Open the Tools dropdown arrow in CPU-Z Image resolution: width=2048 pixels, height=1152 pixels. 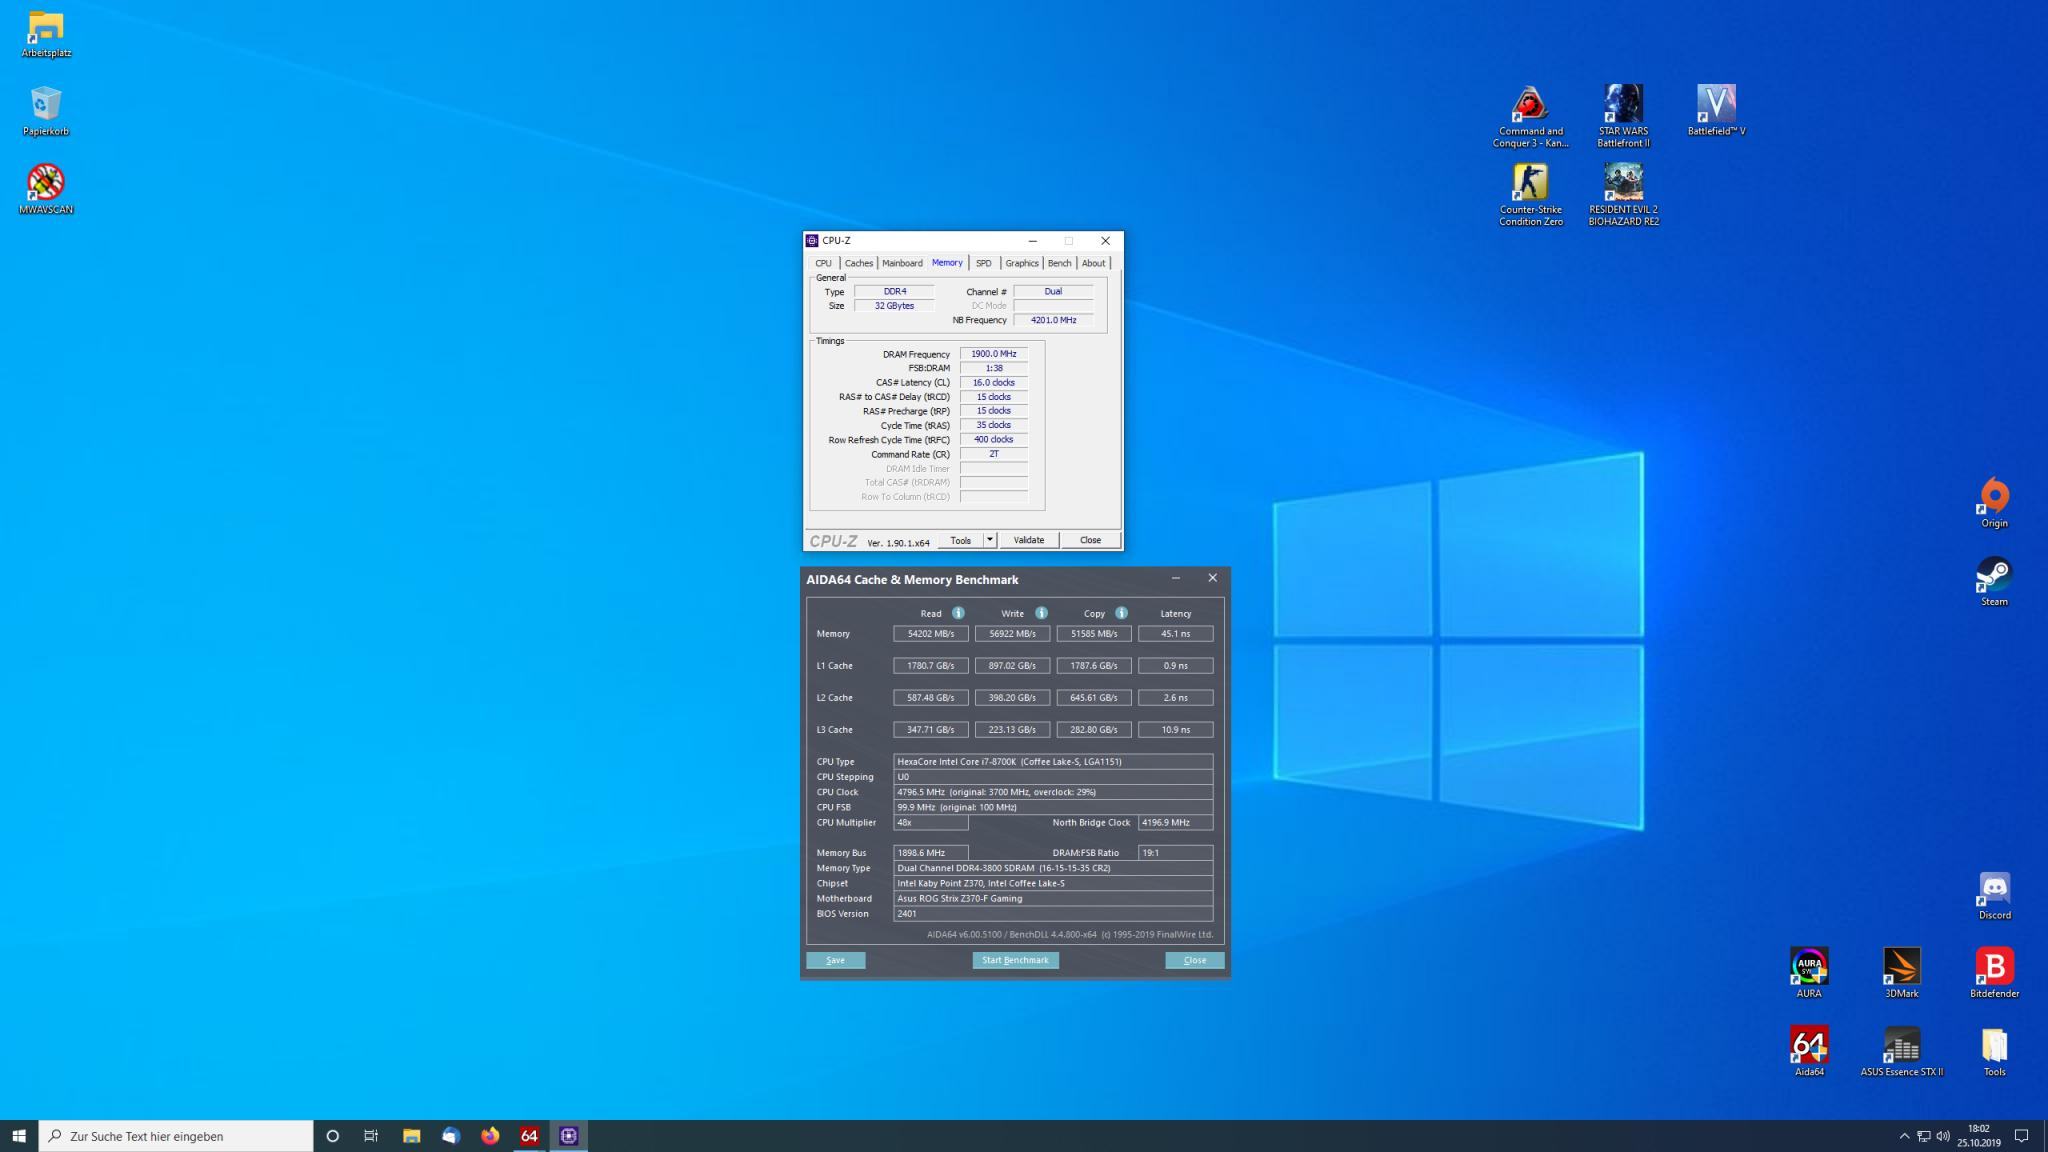pyautogui.click(x=990, y=540)
